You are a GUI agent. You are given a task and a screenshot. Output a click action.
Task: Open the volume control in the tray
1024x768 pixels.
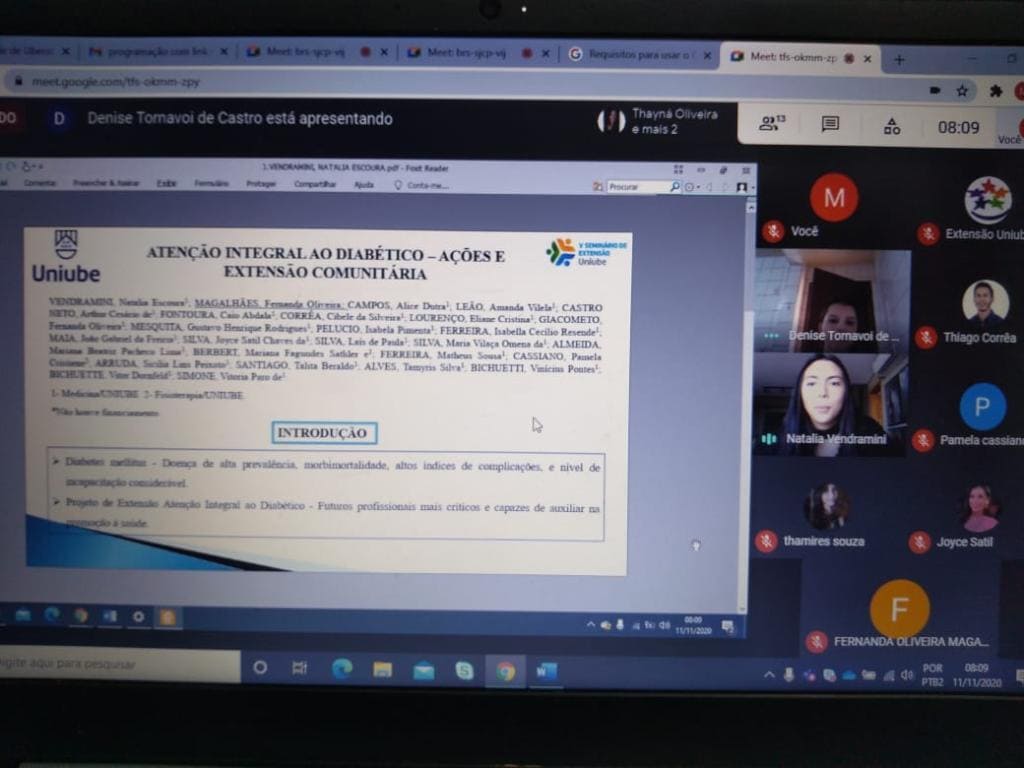click(906, 675)
